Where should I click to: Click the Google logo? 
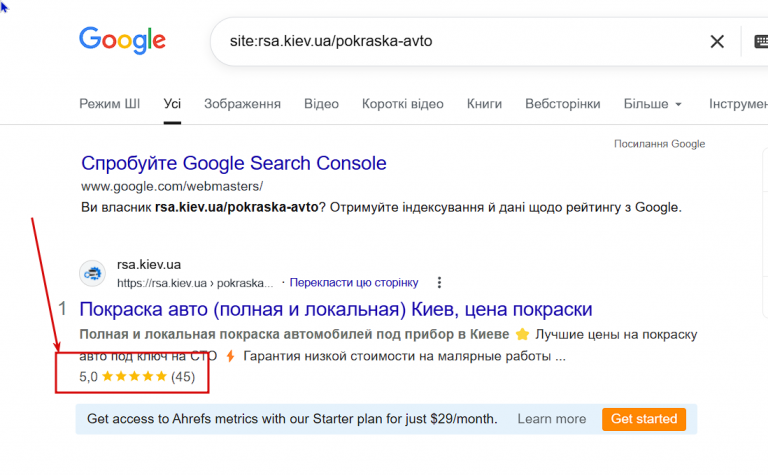pyautogui.click(x=122, y=40)
